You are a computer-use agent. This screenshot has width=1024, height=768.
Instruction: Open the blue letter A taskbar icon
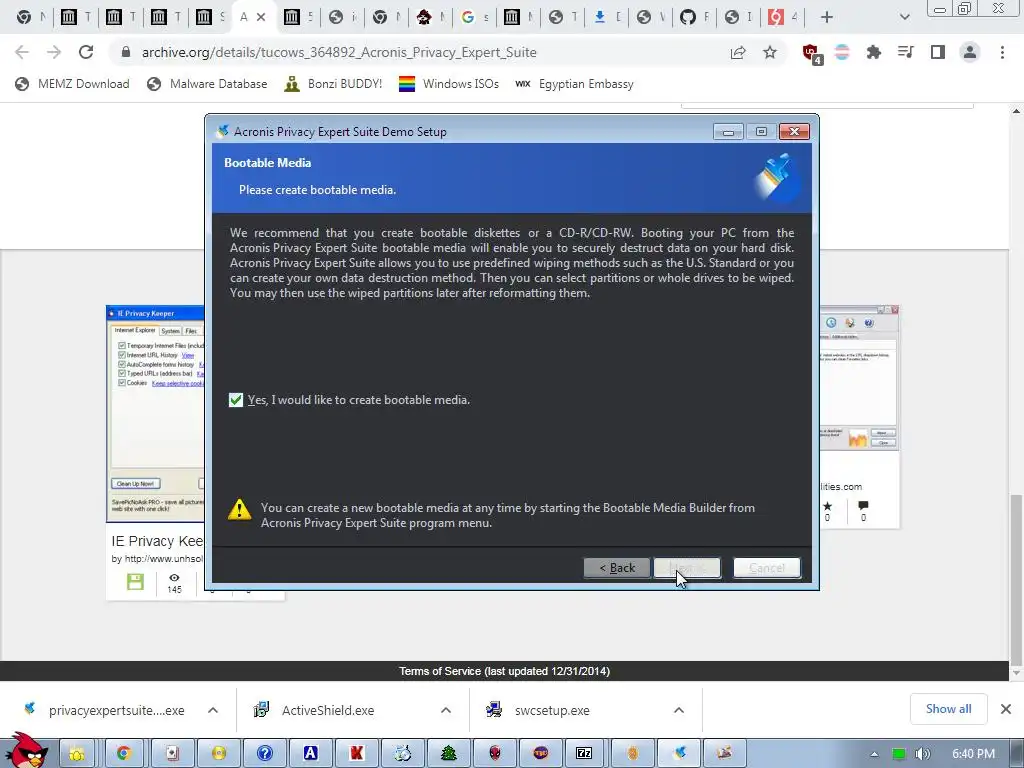[310, 753]
